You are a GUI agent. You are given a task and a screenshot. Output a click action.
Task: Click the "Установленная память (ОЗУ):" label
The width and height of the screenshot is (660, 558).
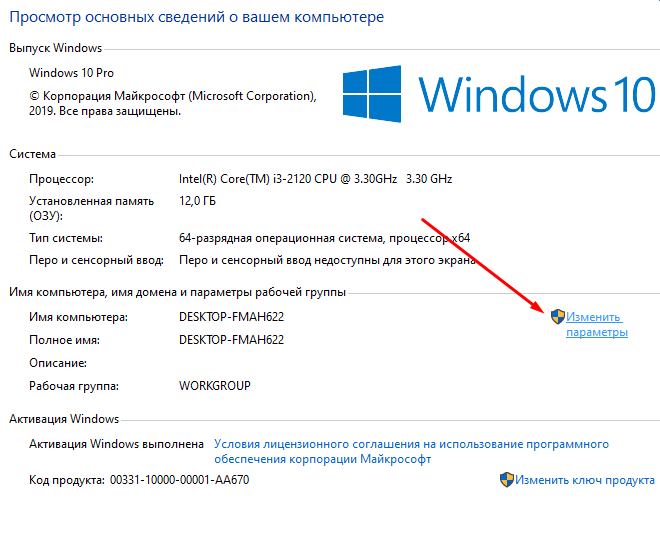[91, 208]
